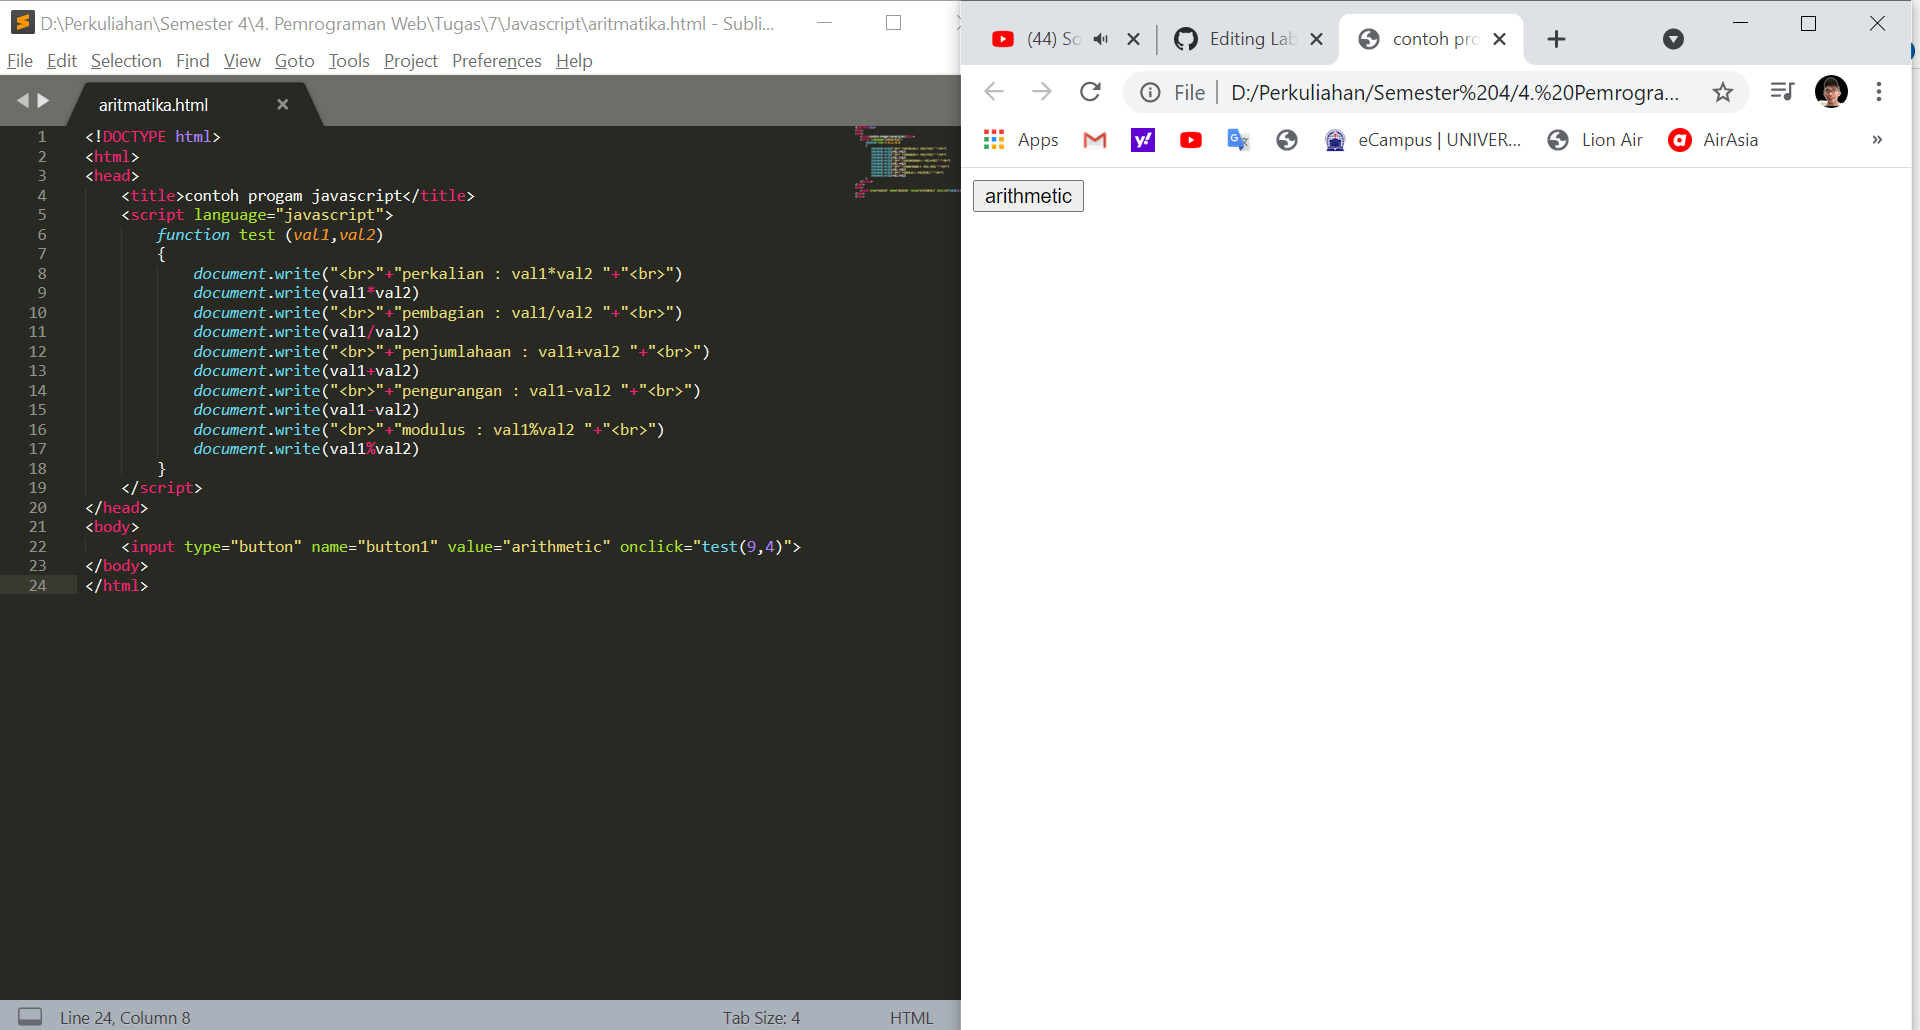
Task: Mute the playing YouTube tab
Action: pos(1101,39)
